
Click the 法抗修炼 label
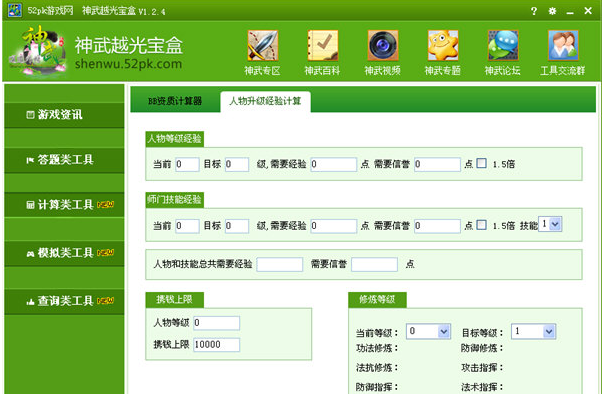point(377,368)
